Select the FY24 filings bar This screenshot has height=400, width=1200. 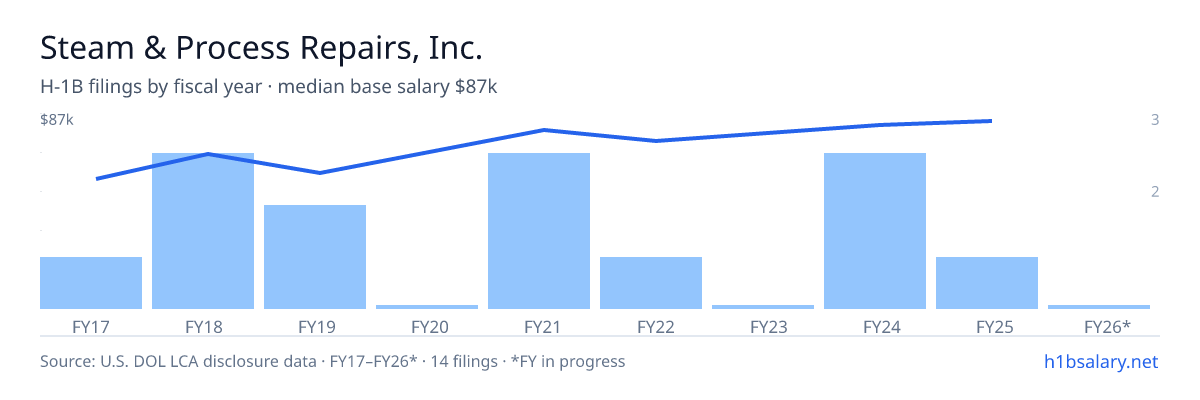875,231
